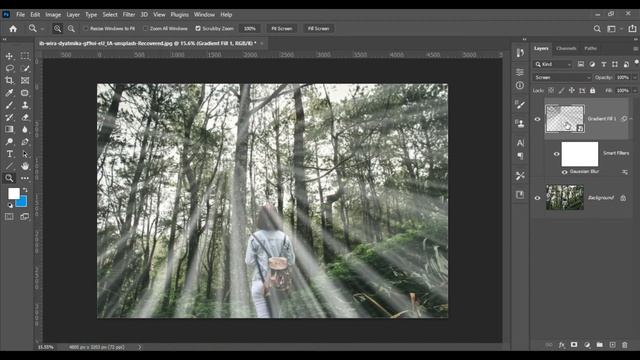The width and height of the screenshot is (640, 360).
Task: Delete layer using trash icon
Action: pos(624,345)
